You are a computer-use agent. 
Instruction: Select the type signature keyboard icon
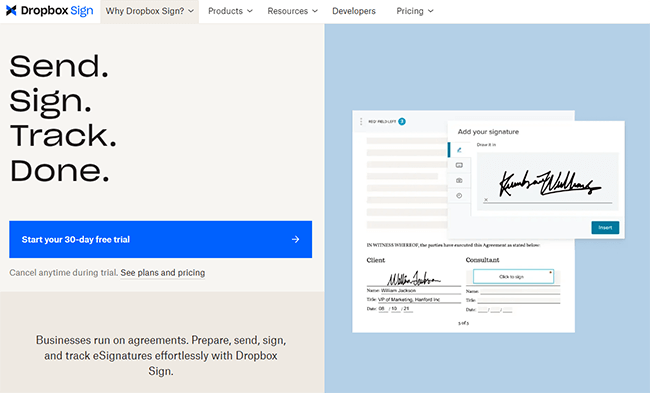[x=459, y=165]
